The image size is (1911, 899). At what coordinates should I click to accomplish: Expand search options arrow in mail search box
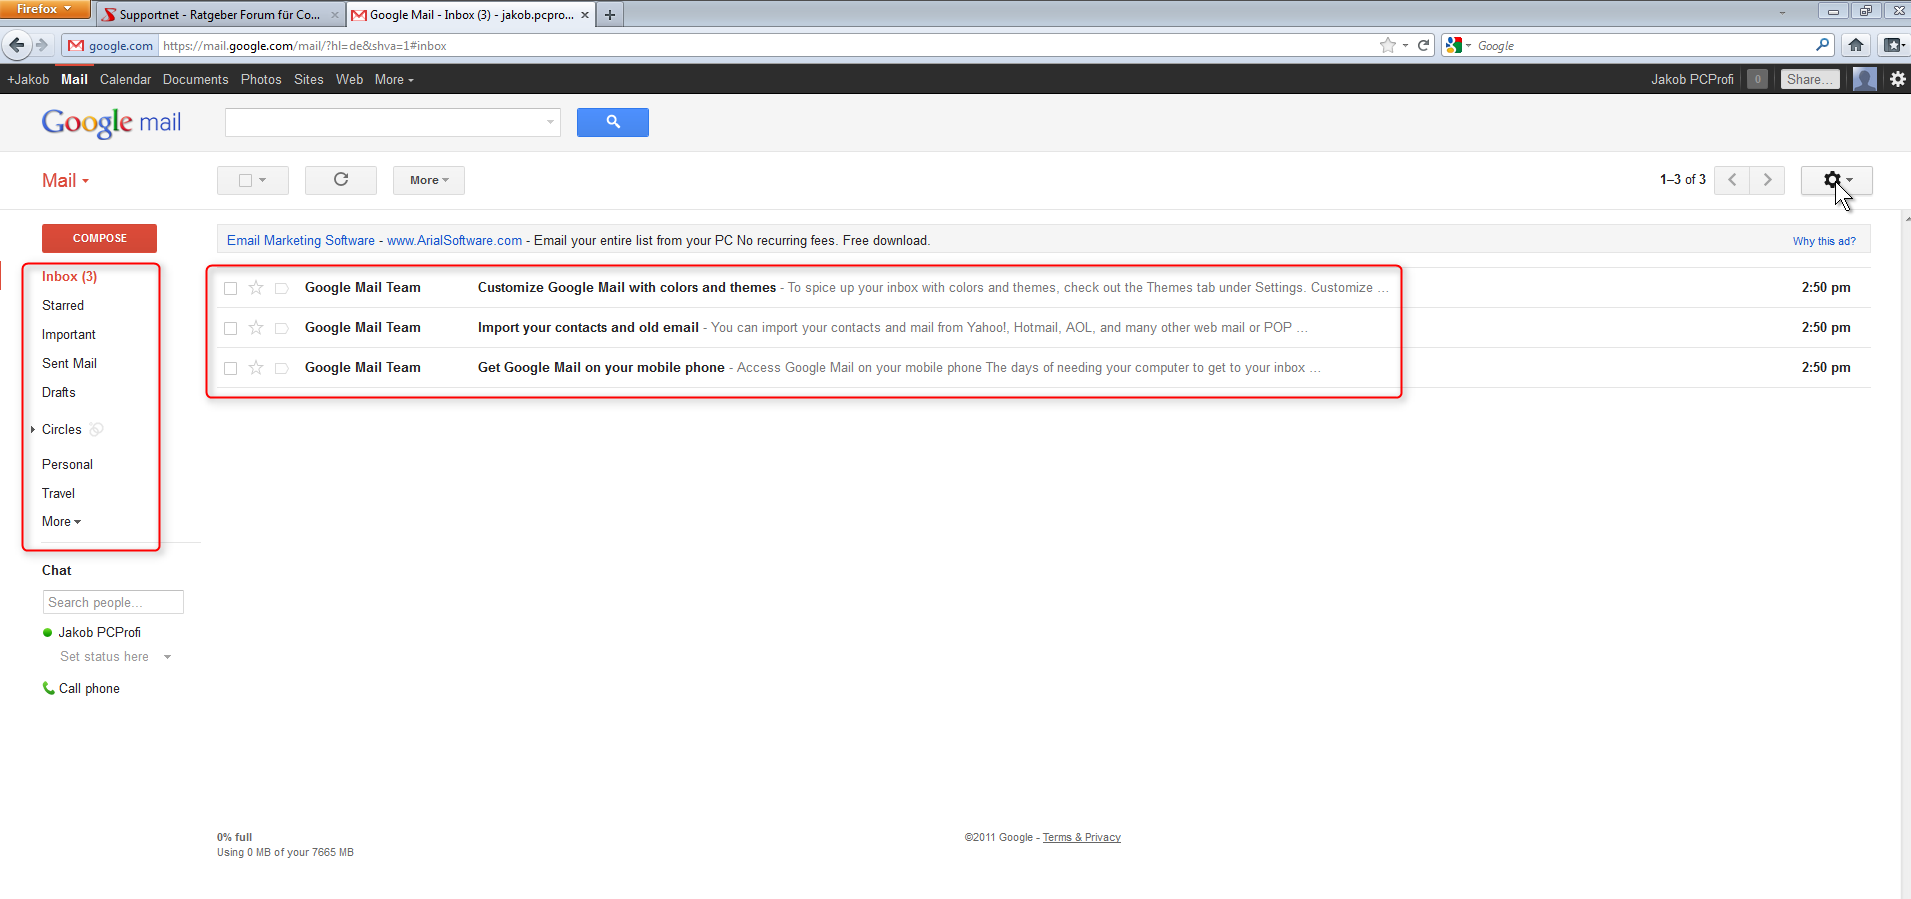click(x=550, y=122)
